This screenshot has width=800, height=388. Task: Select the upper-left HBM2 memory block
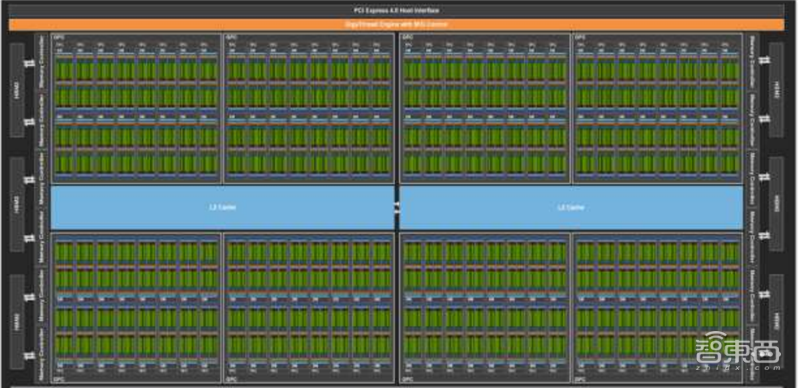pyautogui.click(x=17, y=90)
